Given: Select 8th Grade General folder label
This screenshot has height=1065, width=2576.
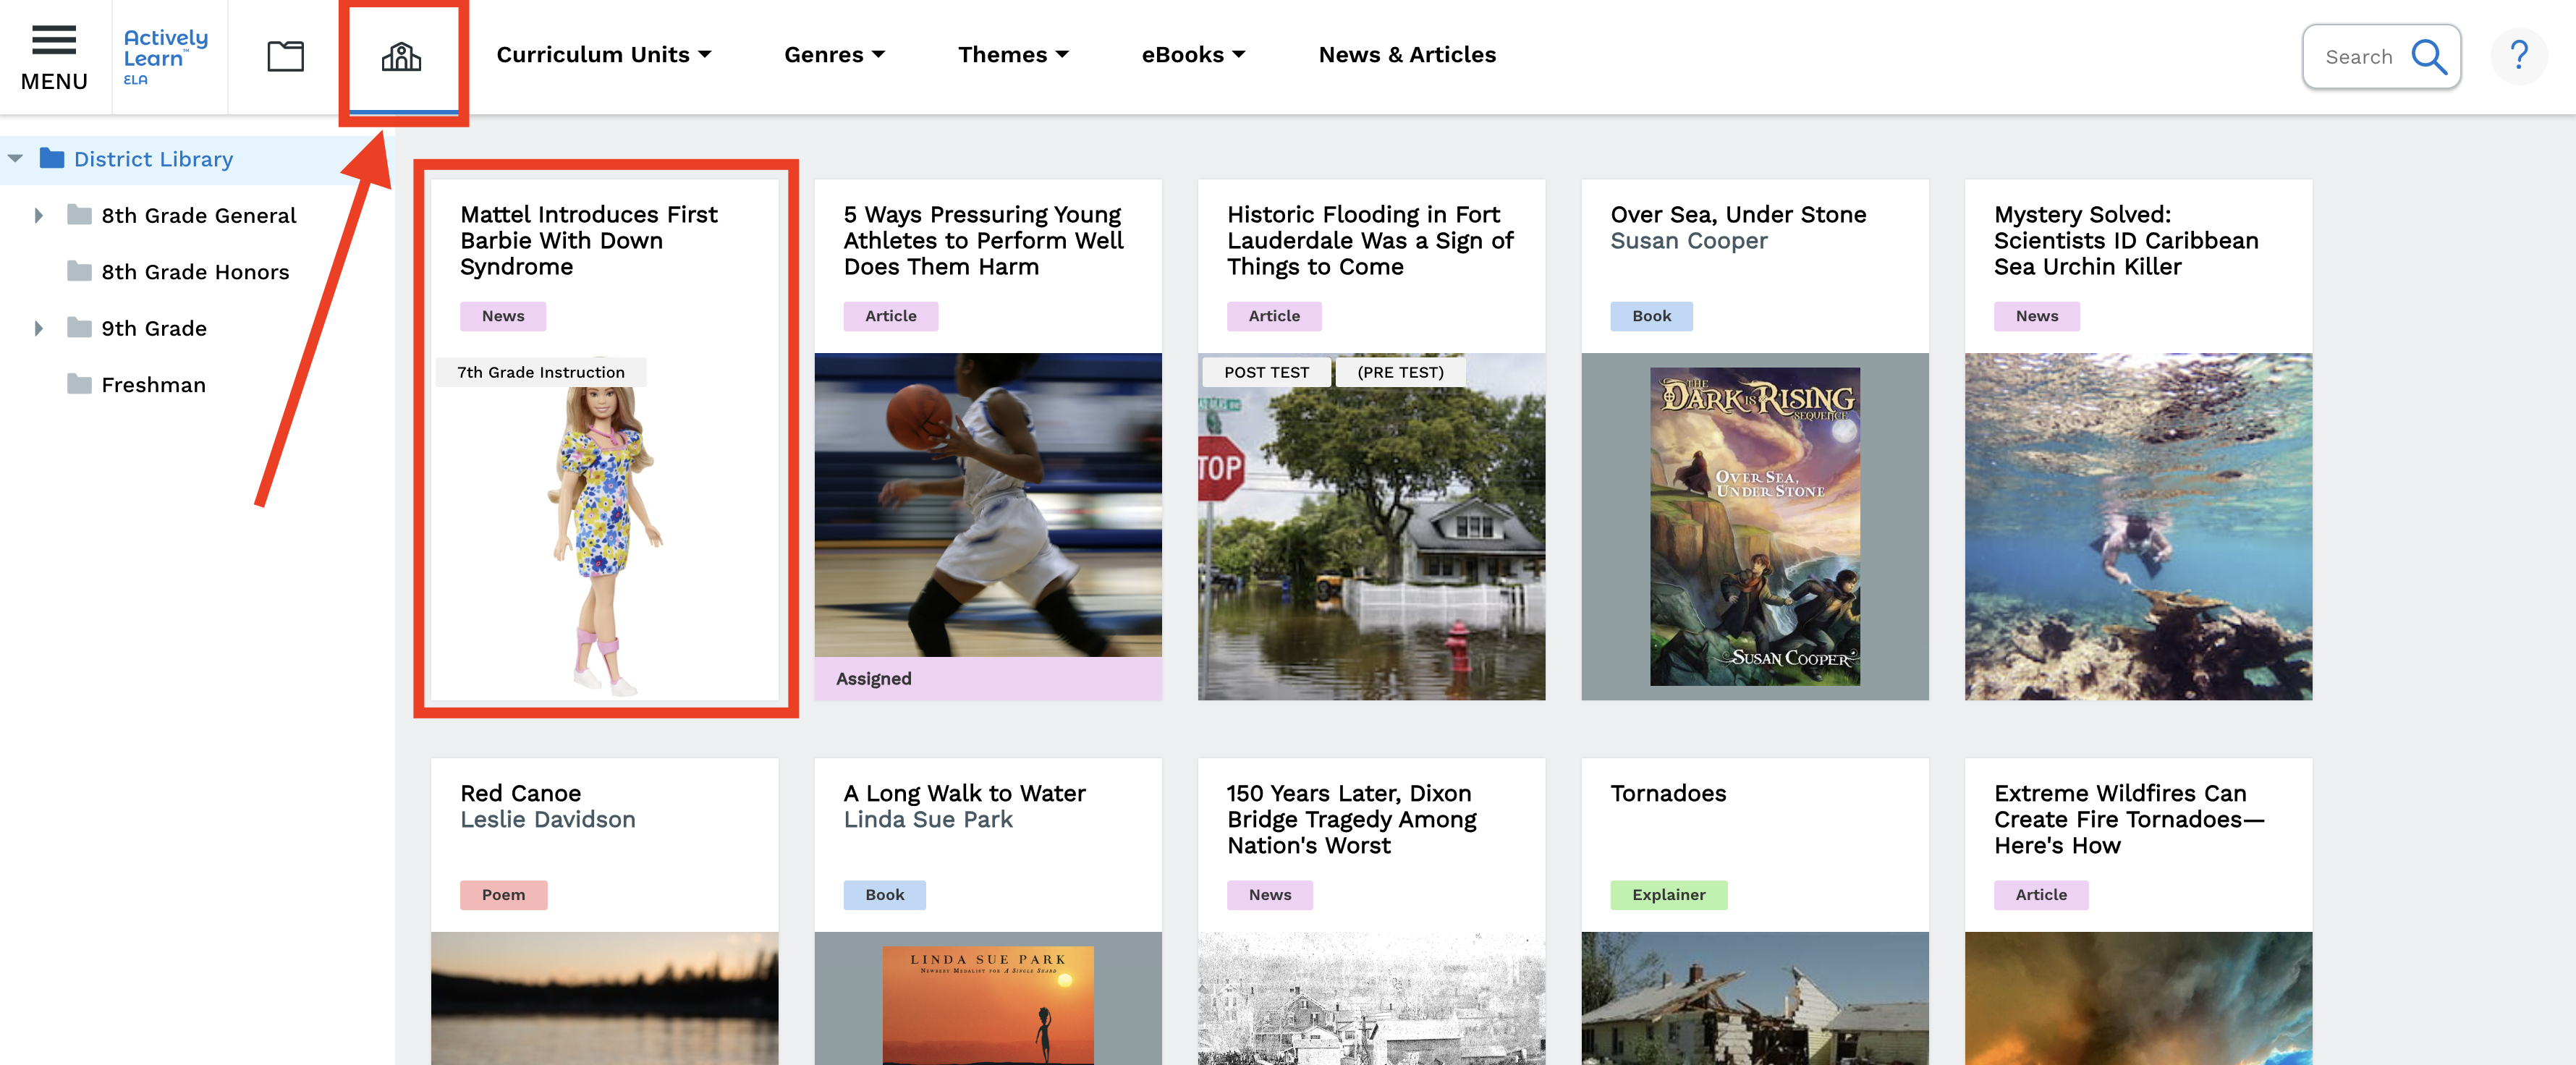Looking at the screenshot, I should 199,215.
